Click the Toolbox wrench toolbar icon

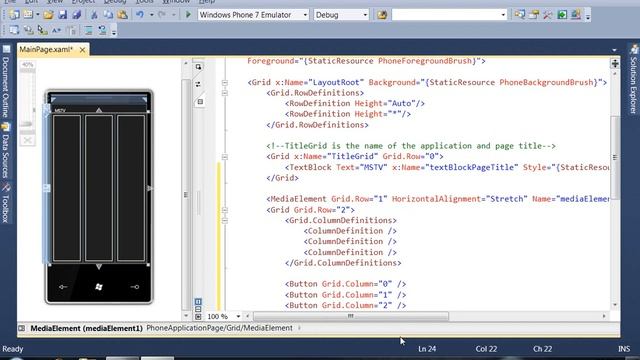click(x=548, y=15)
